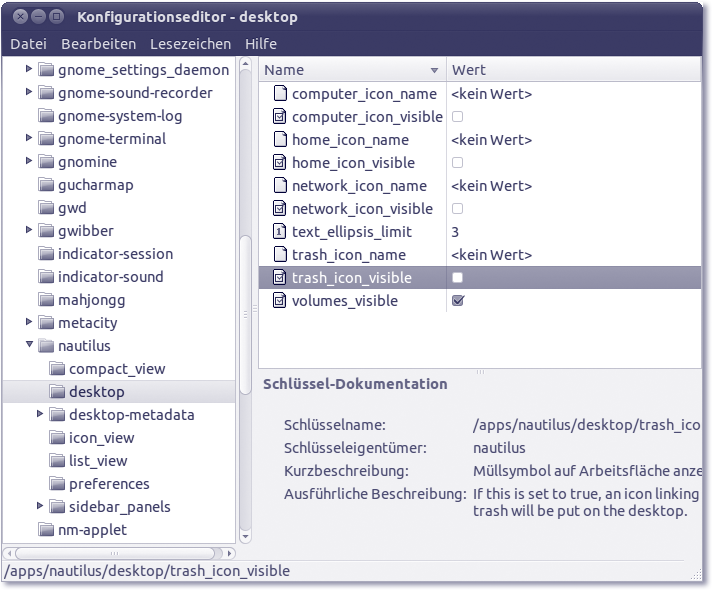The image size is (712, 590).
Task: Click the nm-applet folder icon
Action: (x=45, y=530)
